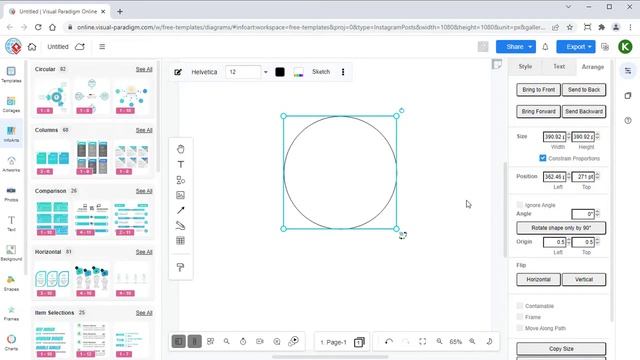Open the more options kebab menu
Image resolution: width=640 pixels, height=360 pixels.
tap(343, 72)
